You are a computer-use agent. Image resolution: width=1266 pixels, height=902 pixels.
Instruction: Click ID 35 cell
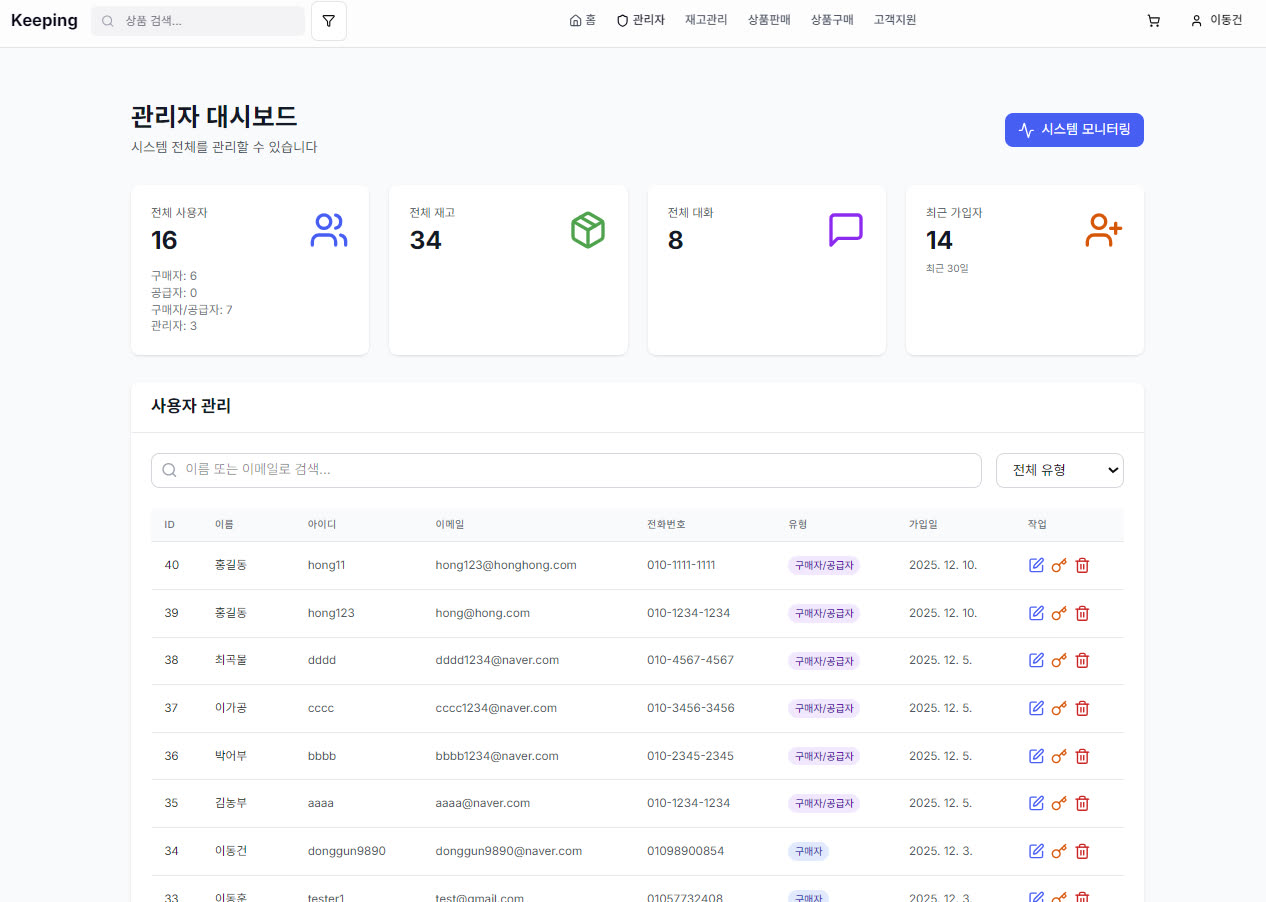coord(172,803)
